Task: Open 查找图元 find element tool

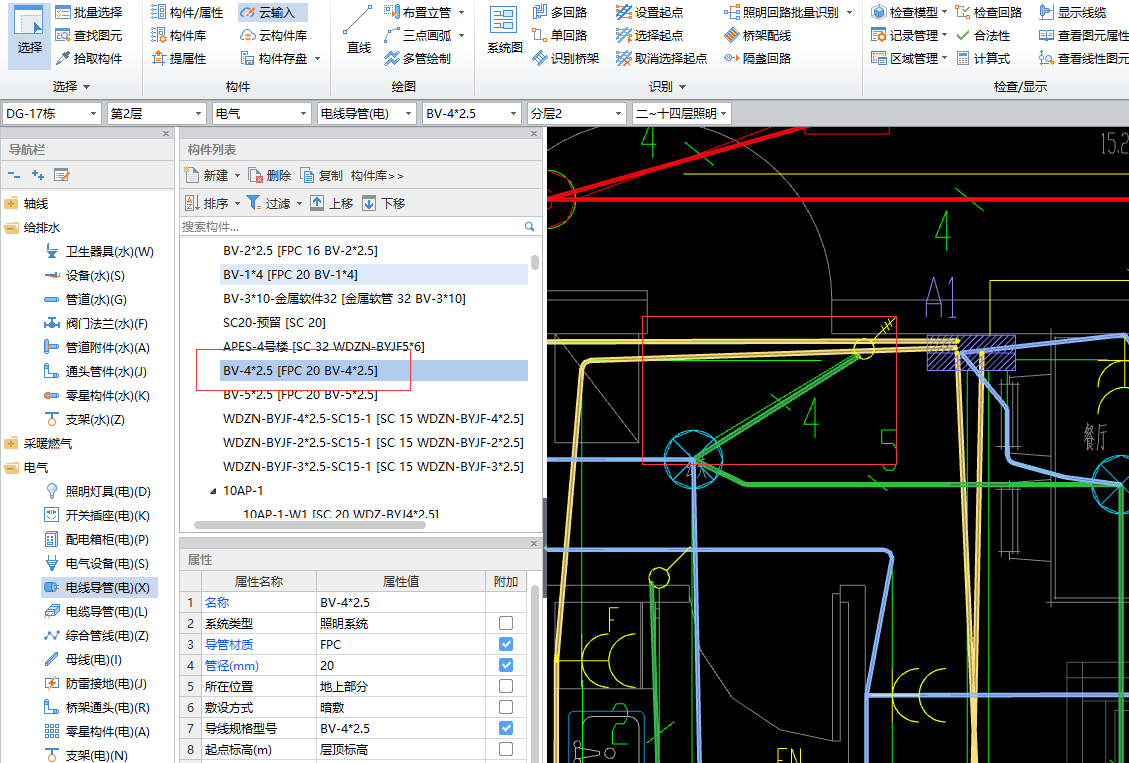Action: (x=89, y=35)
